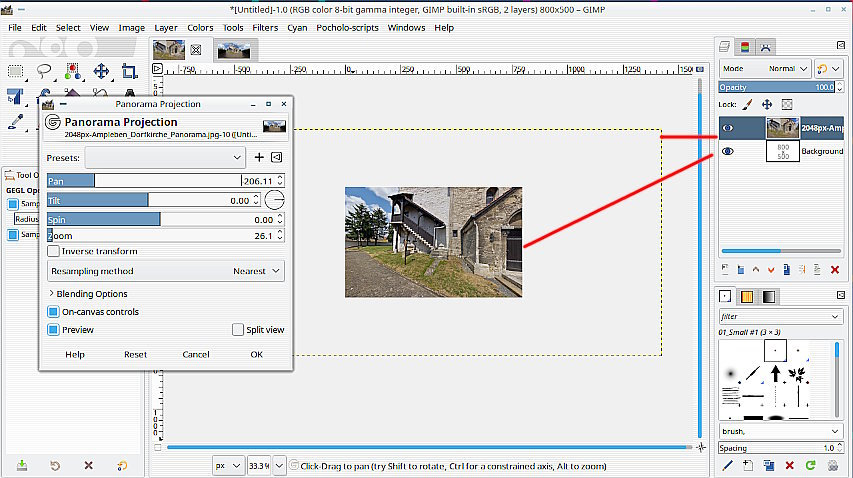The height and width of the screenshot is (478, 853).
Task: Create a new layer group
Action: [x=740, y=269]
